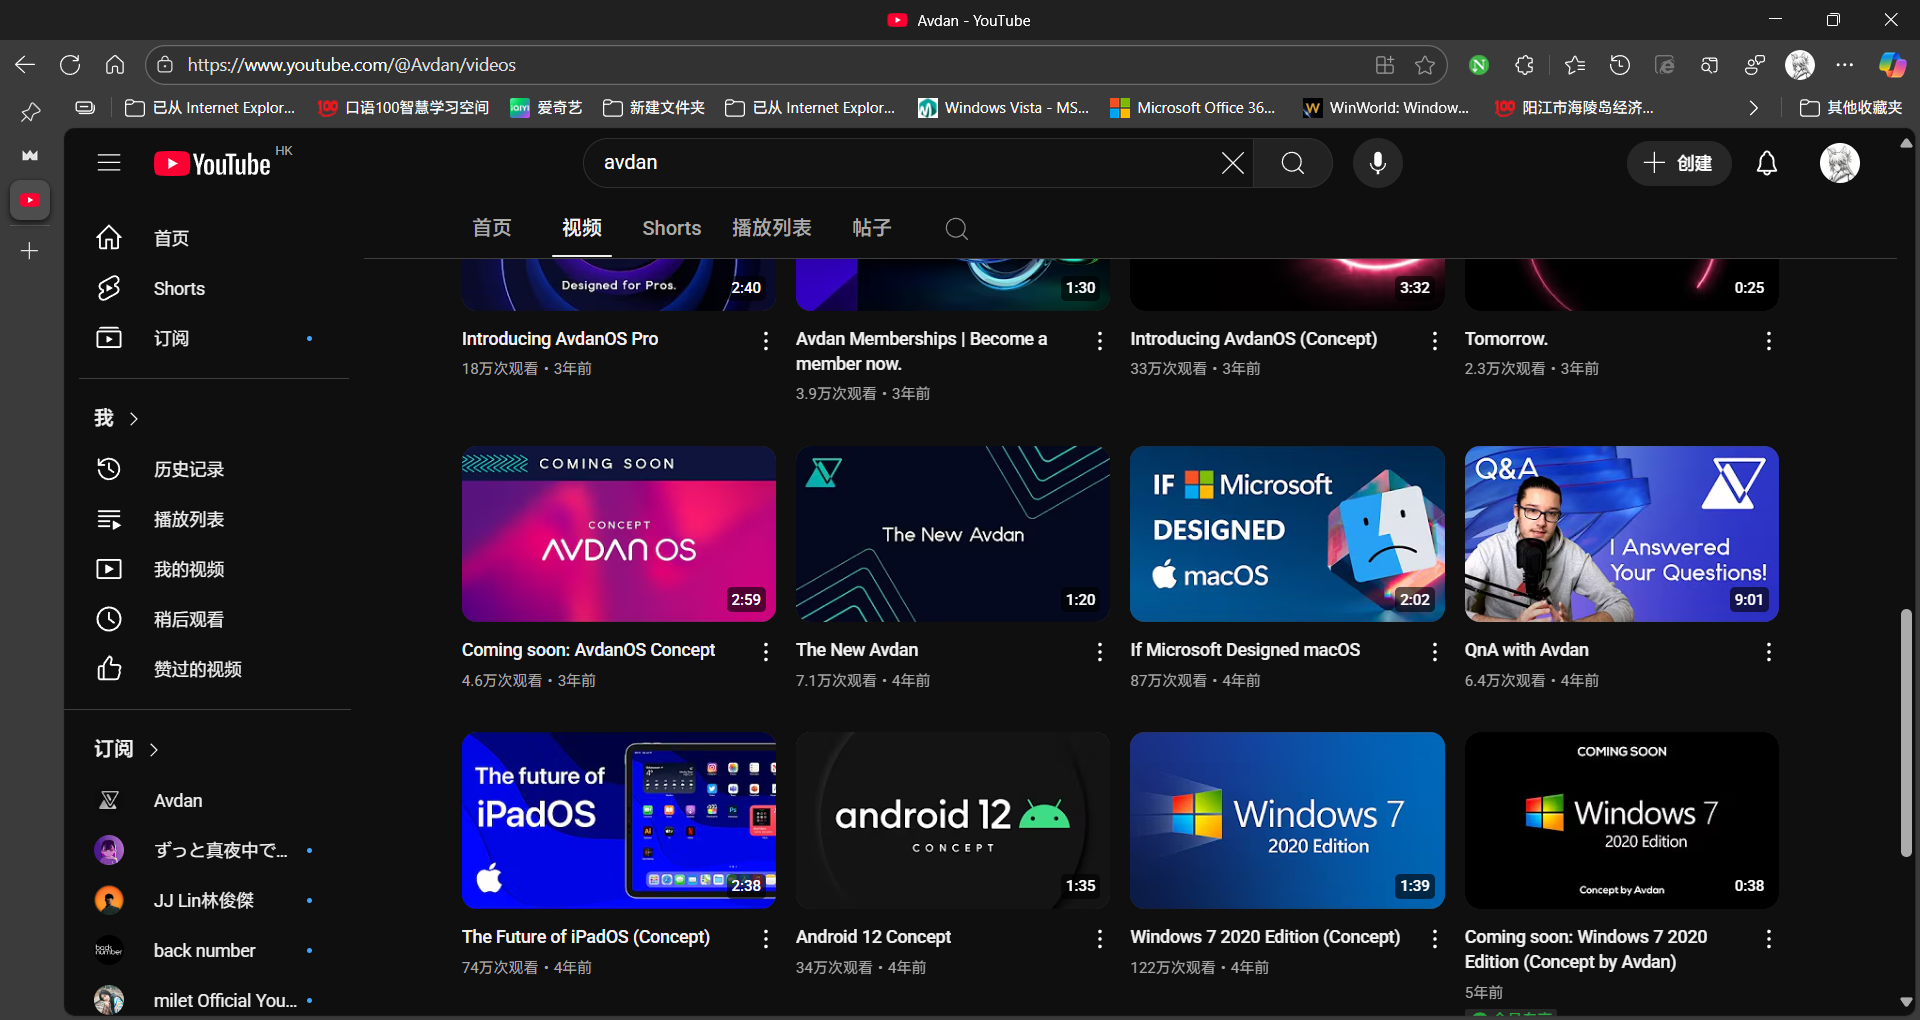1920x1020 pixels.
Task: Refresh the page in the browser toolbar
Action: tap(70, 65)
